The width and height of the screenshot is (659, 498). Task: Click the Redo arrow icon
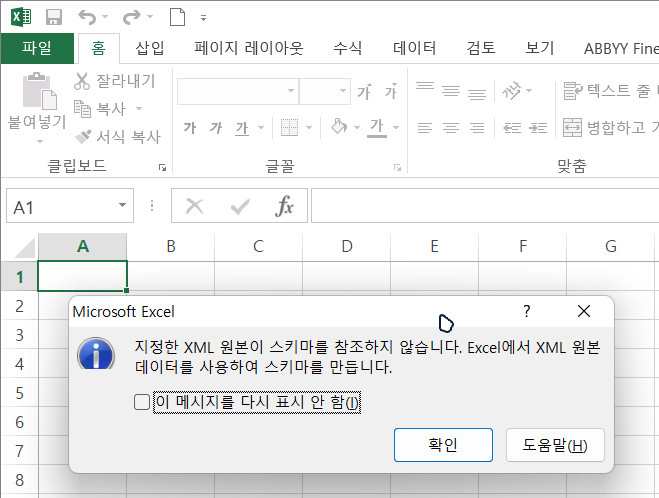[x=132, y=17]
